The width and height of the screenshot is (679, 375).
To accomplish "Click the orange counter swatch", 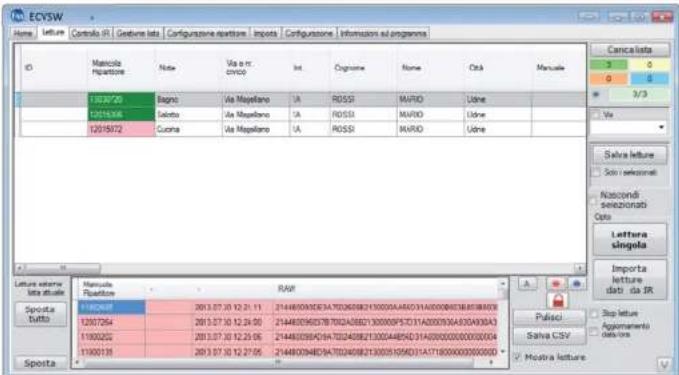I will (x=609, y=79).
